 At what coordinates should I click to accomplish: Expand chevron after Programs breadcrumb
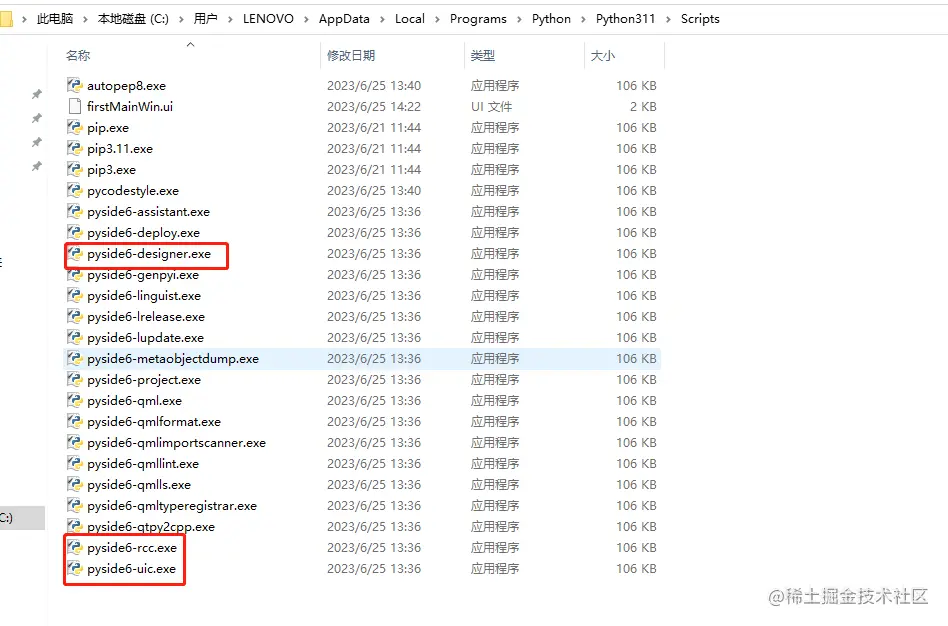tap(519, 19)
